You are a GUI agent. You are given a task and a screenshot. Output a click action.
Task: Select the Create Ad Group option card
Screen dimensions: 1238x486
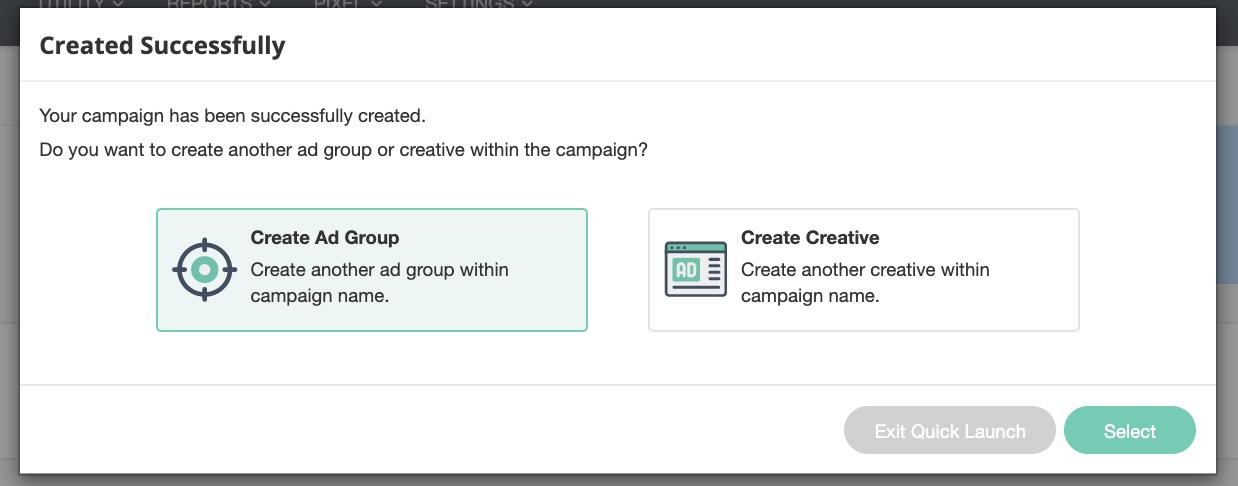[371, 269]
